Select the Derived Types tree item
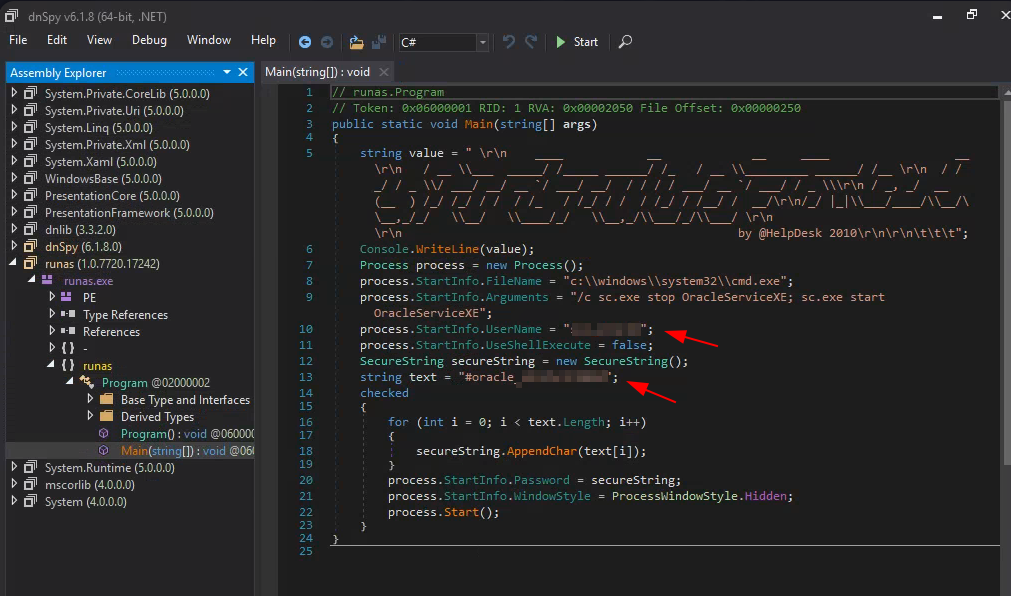This screenshot has height=596, width=1011. pyautogui.click(x=157, y=417)
